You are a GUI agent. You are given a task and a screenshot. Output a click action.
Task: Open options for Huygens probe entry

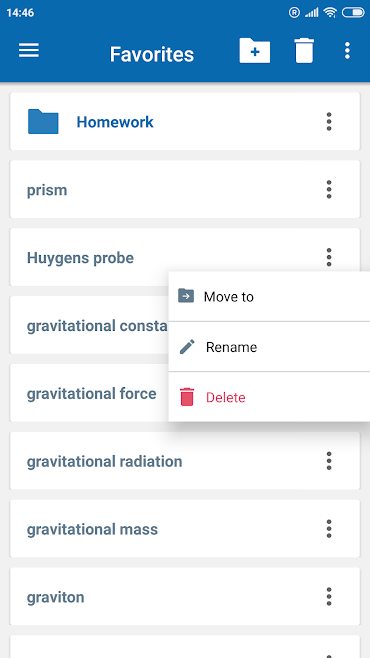(x=329, y=257)
